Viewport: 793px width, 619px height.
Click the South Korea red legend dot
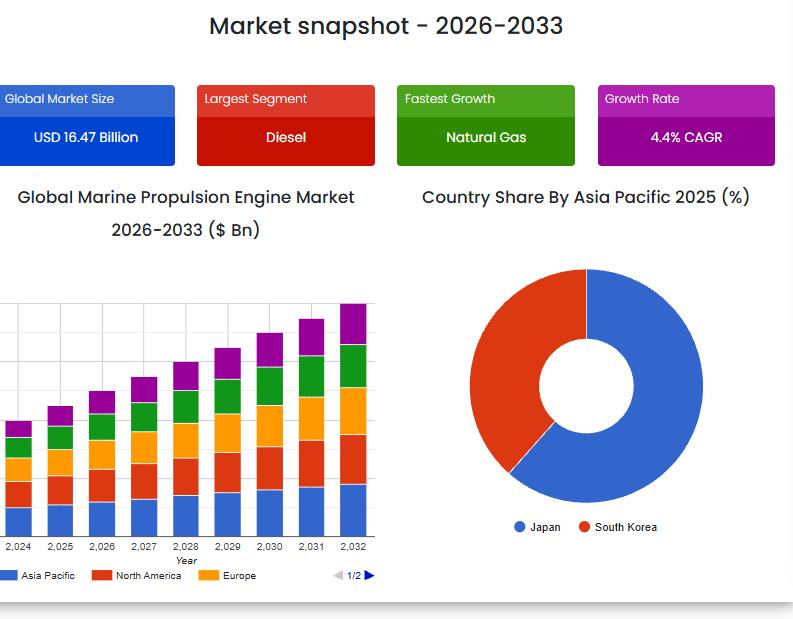pyautogui.click(x=584, y=527)
